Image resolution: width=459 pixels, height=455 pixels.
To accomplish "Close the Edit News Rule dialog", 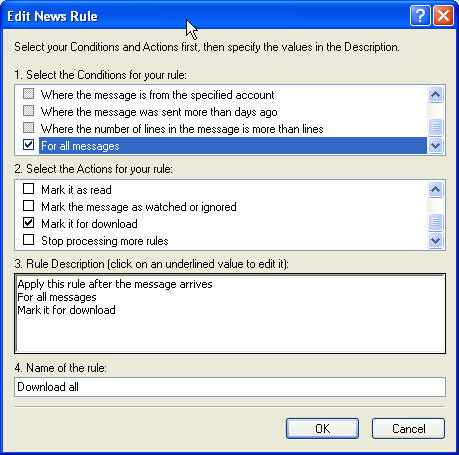I will [x=443, y=16].
